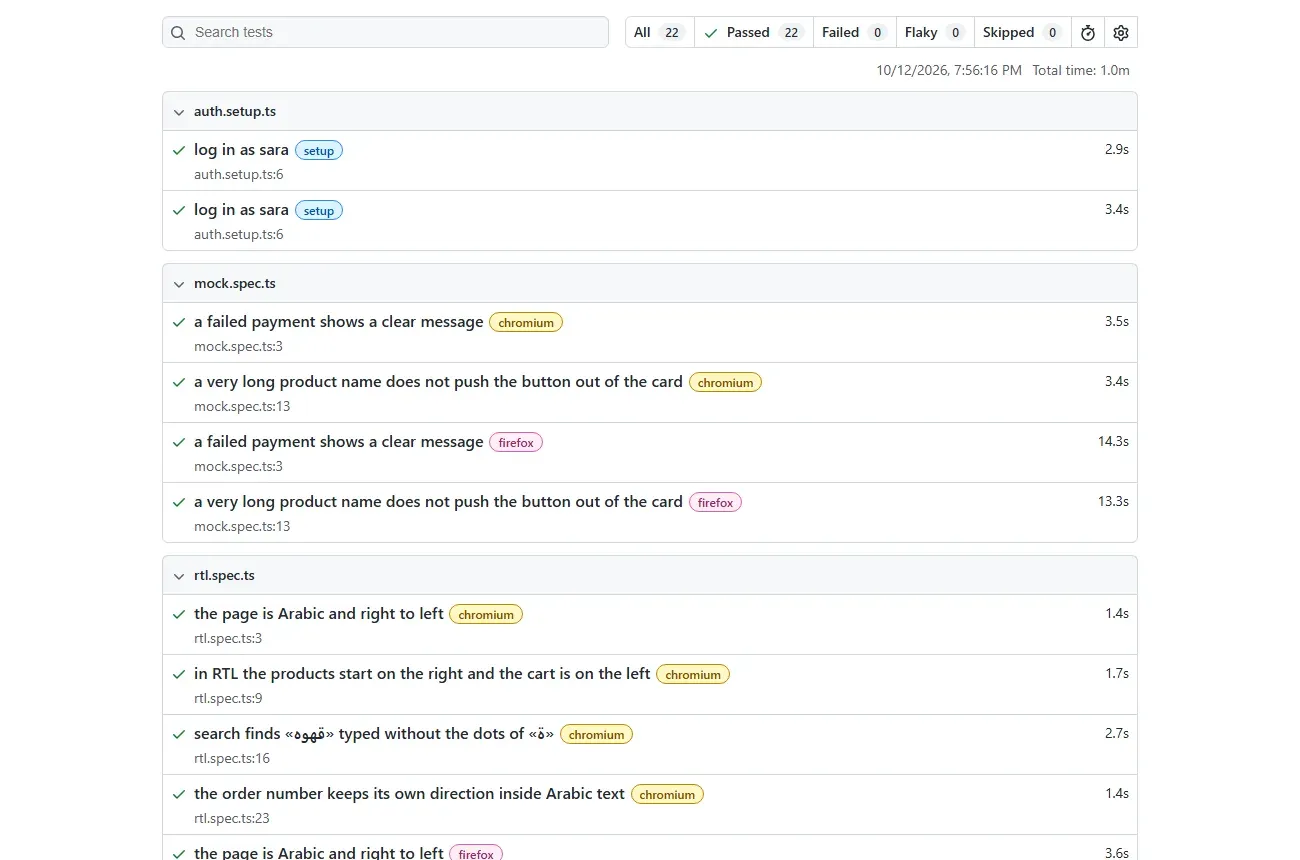Open the firefox long product name test
Image resolution: width=1300 pixels, height=860 pixels.
coord(438,502)
